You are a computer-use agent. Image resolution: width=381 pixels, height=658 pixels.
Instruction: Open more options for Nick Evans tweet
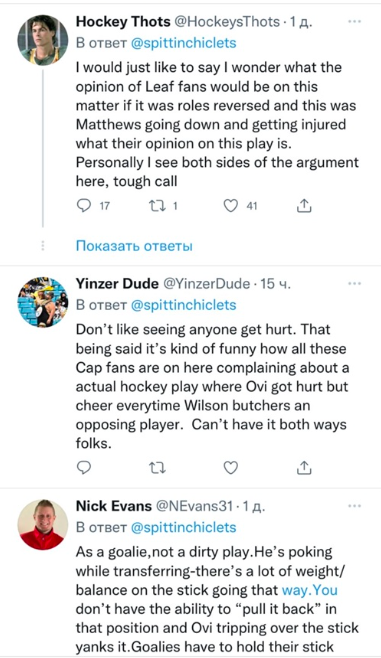355,506
